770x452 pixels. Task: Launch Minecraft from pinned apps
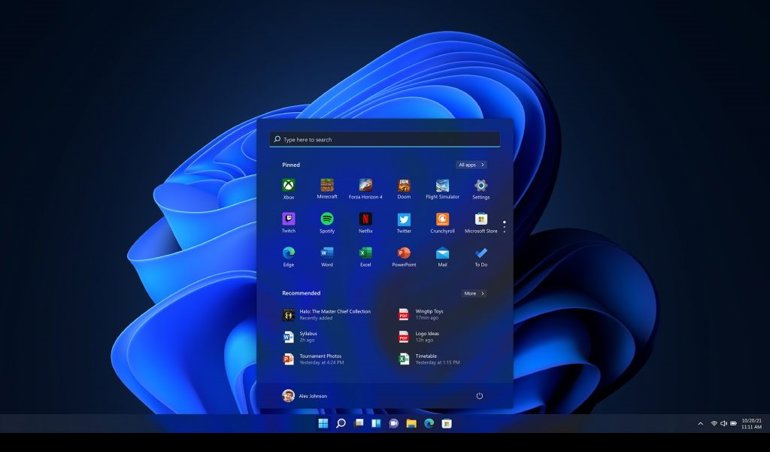click(327, 186)
